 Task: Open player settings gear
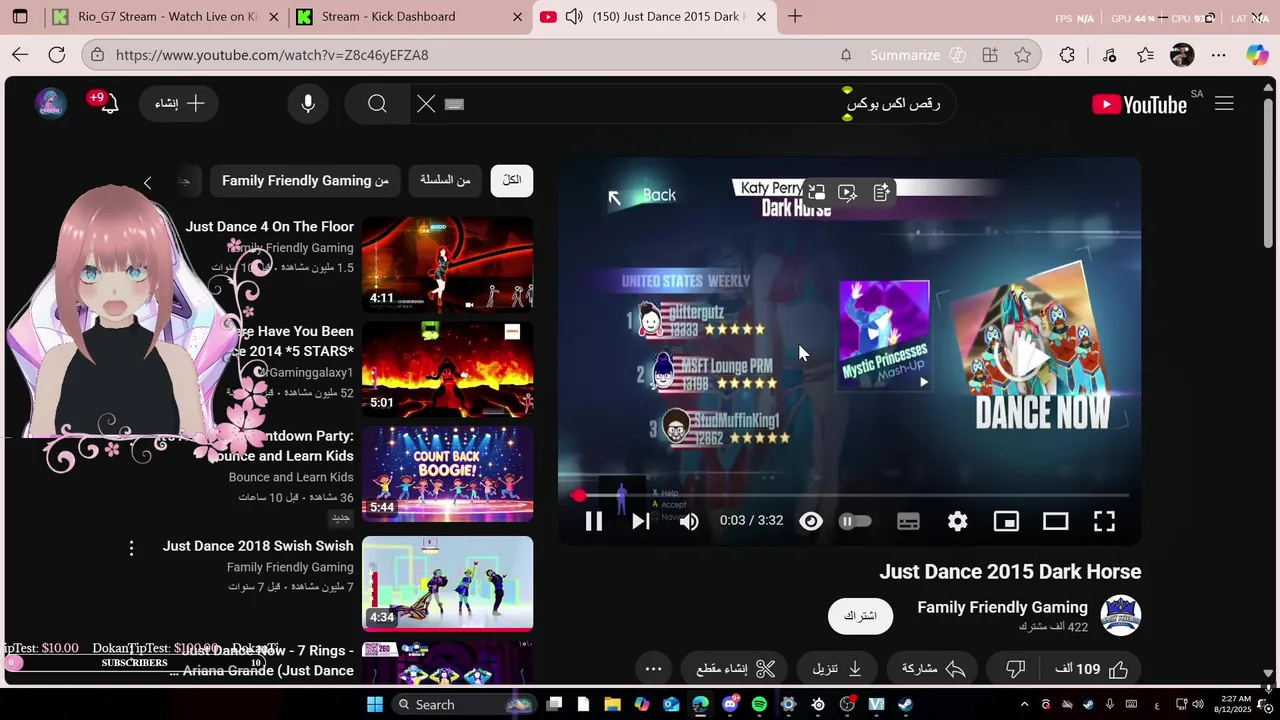(958, 521)
